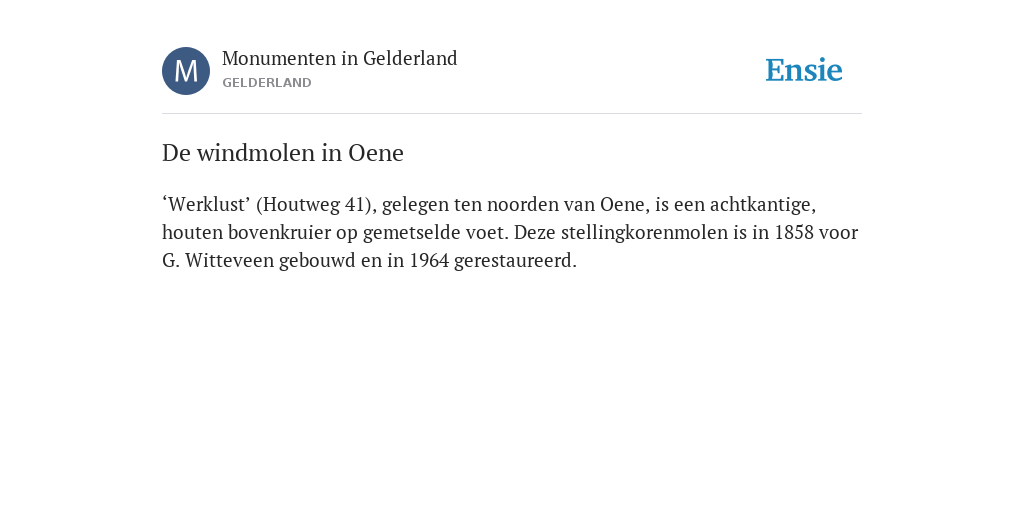The height and width of the screenshot is (512, 1024).
Task: Click the year 1964 in the text
Action: (429, 261)
